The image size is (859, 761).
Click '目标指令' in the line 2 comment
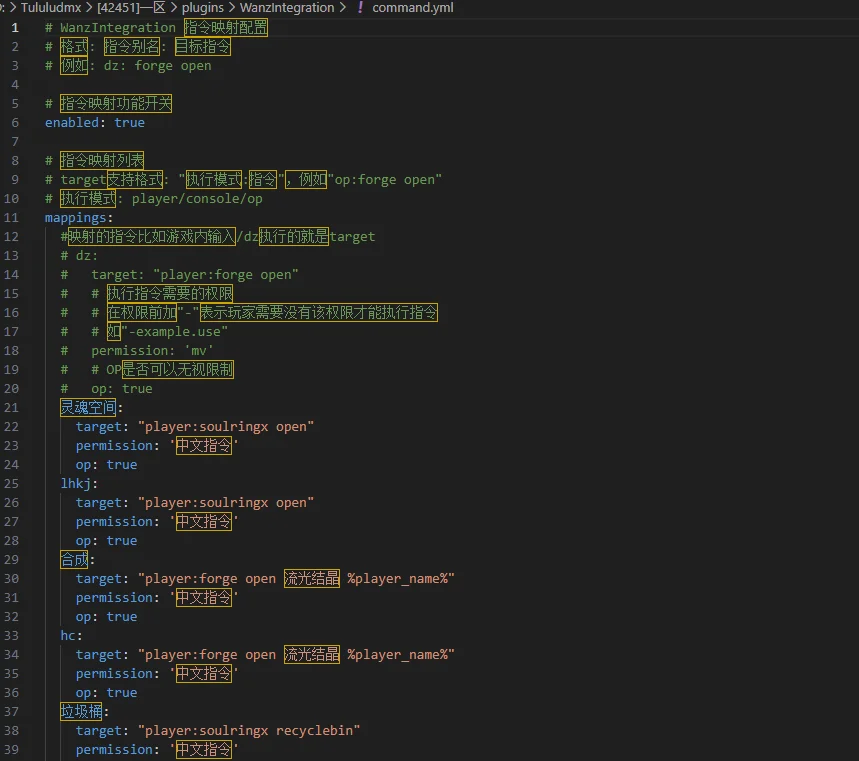[203, 47]
